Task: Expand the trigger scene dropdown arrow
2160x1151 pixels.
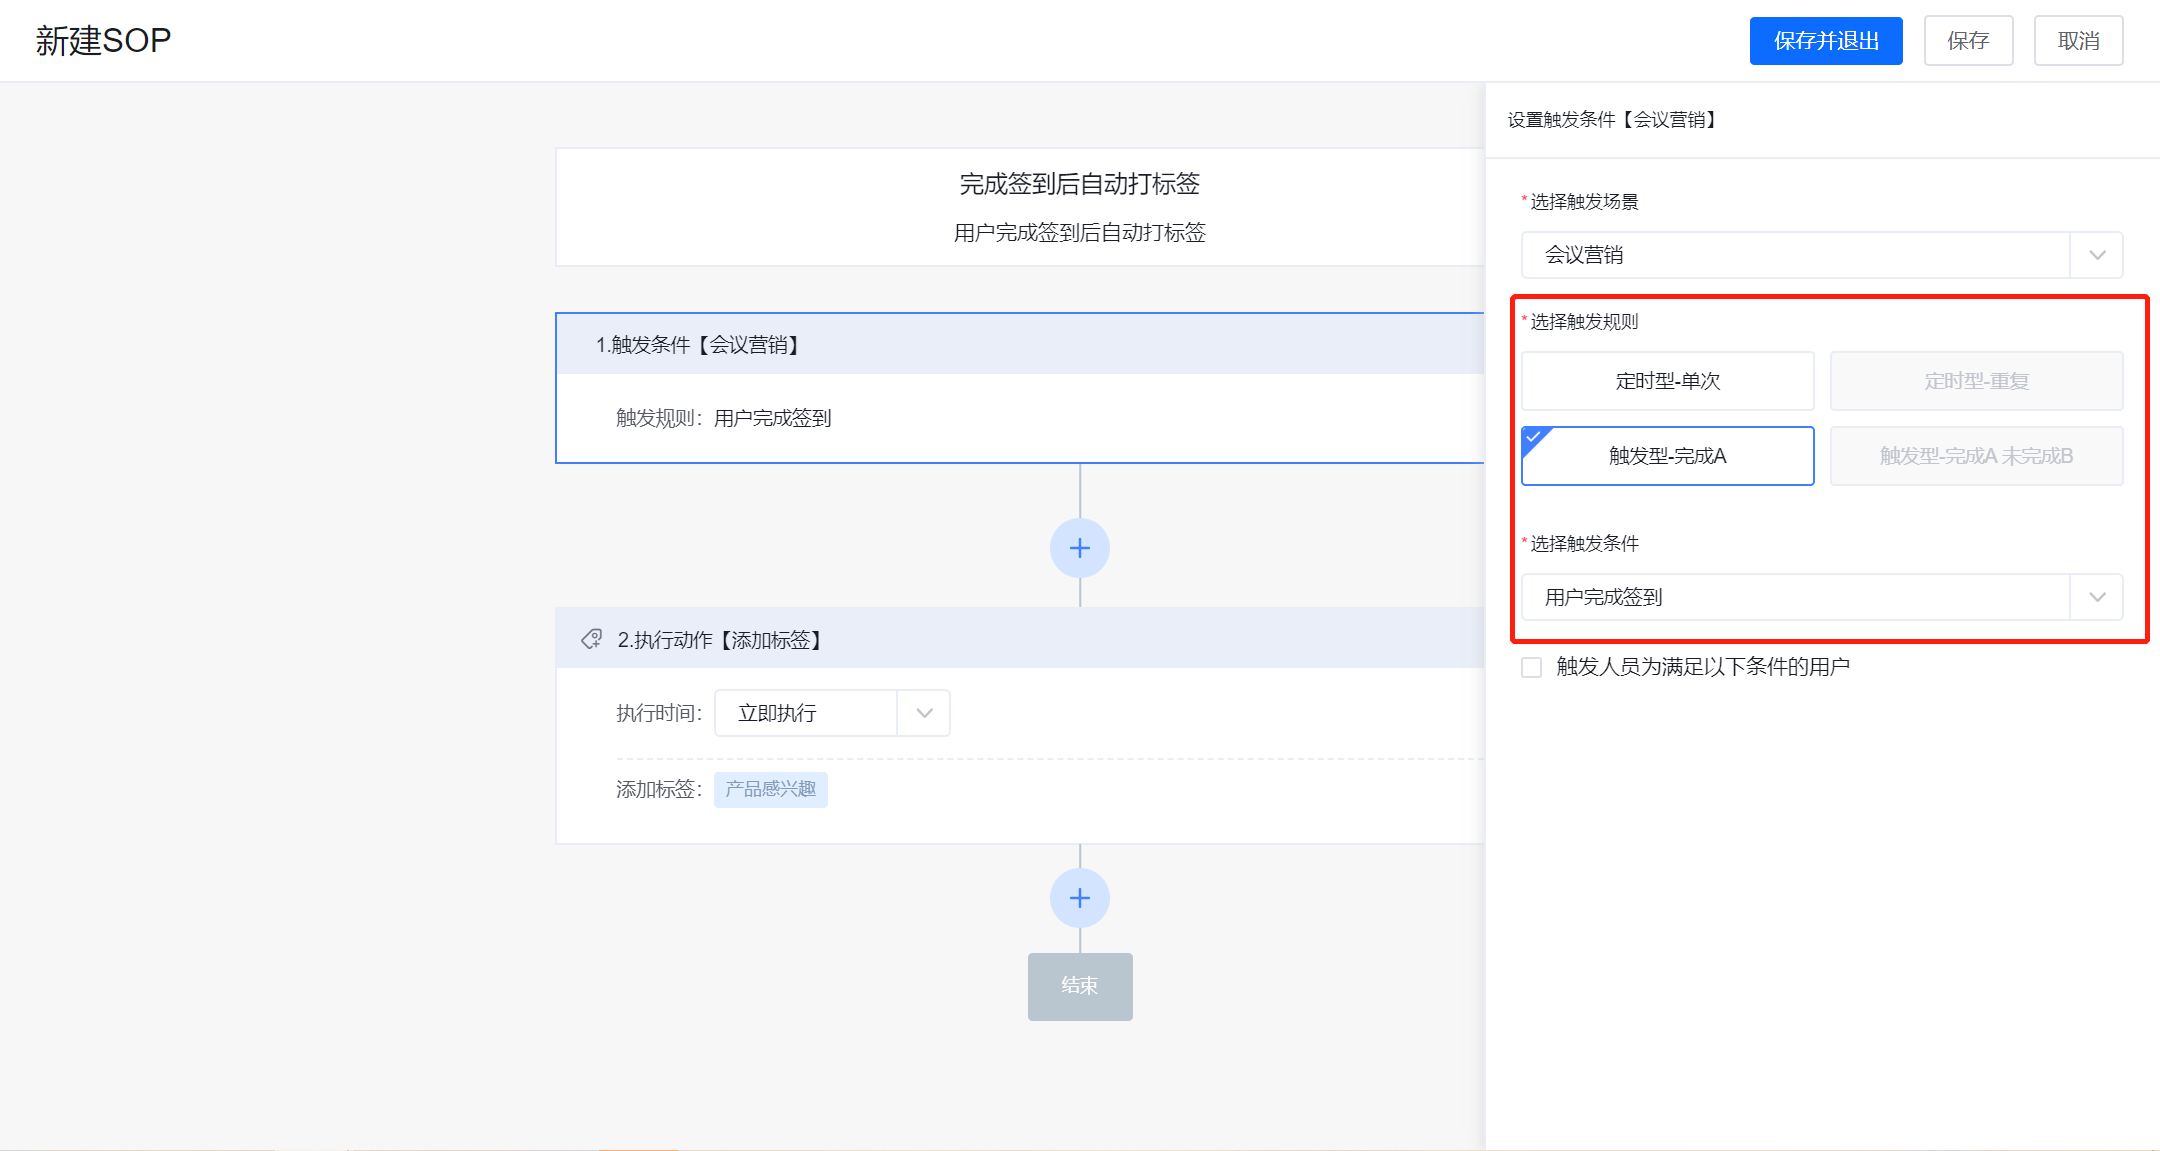Action: tap(2097, 255)
